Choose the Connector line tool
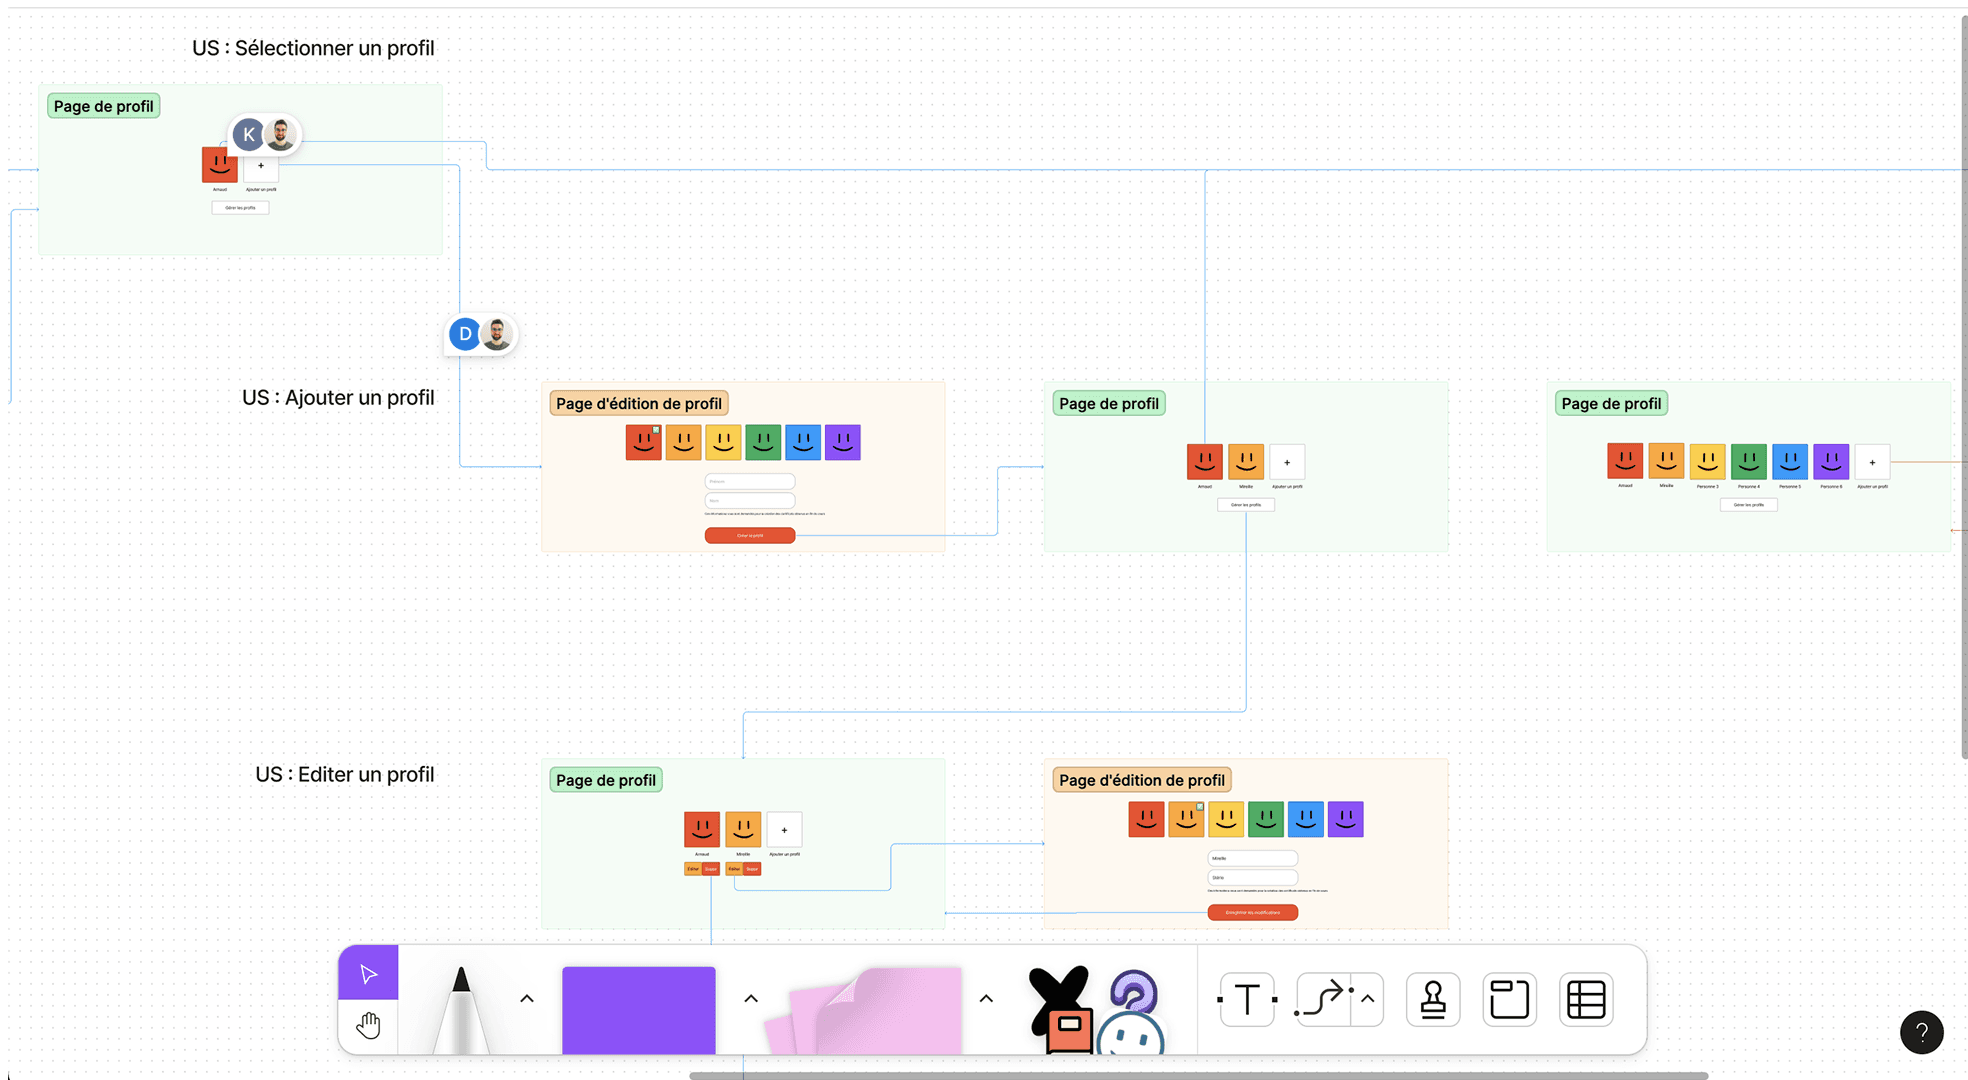The width and height of the screenshot is (1968, 1080). pyautogui.click(x=1323, y=999)
